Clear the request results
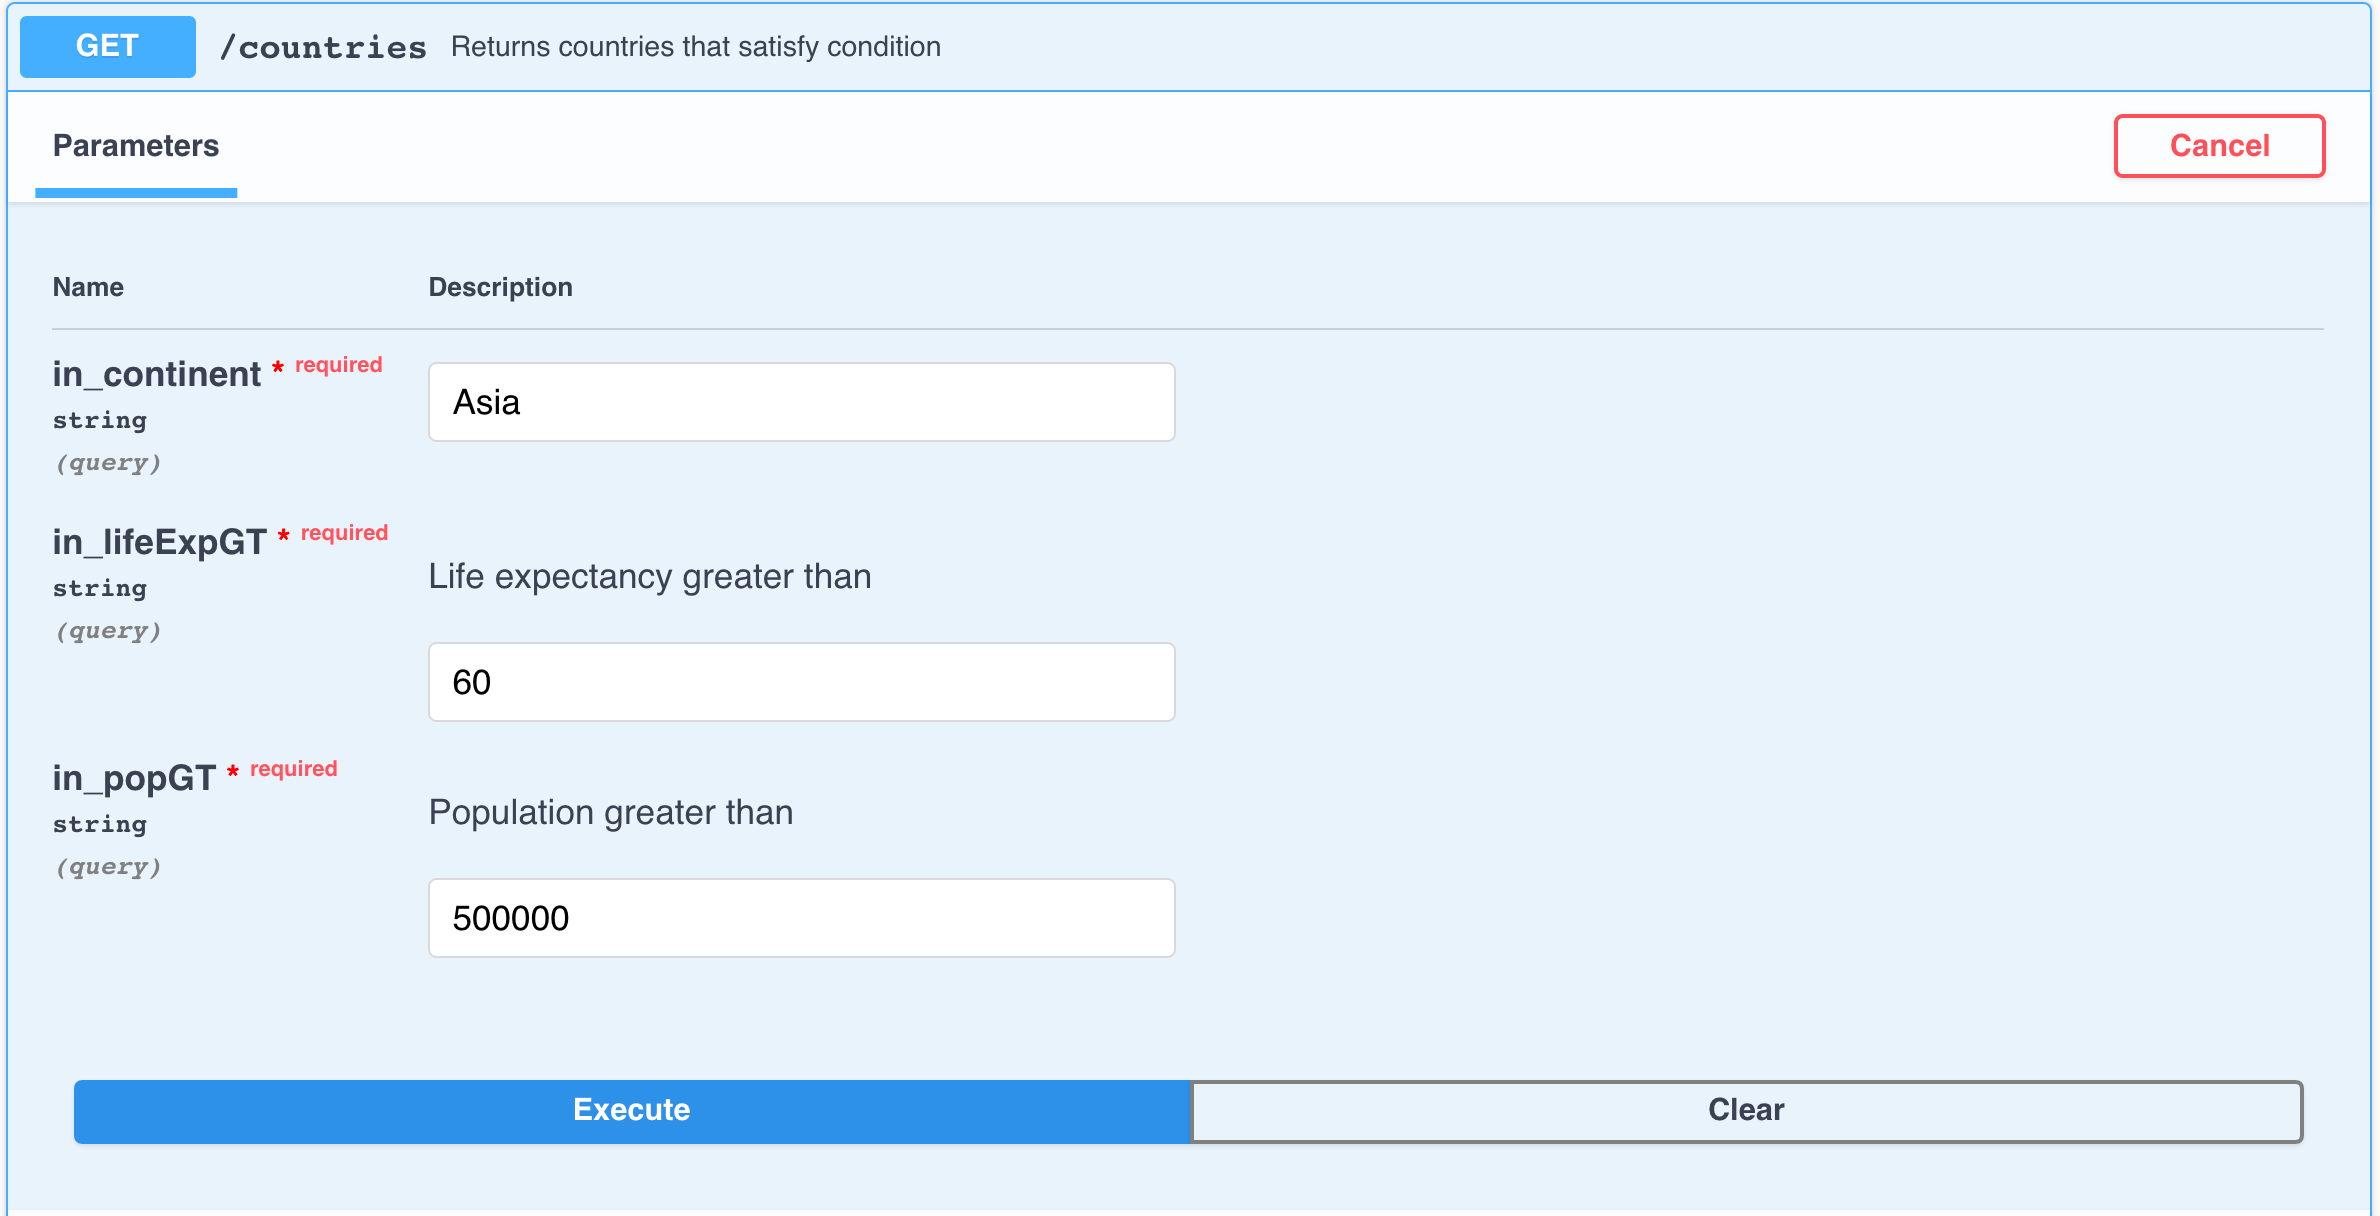The width and height of the screenshot is (2380, 1216). [x=1746, y=1110]
